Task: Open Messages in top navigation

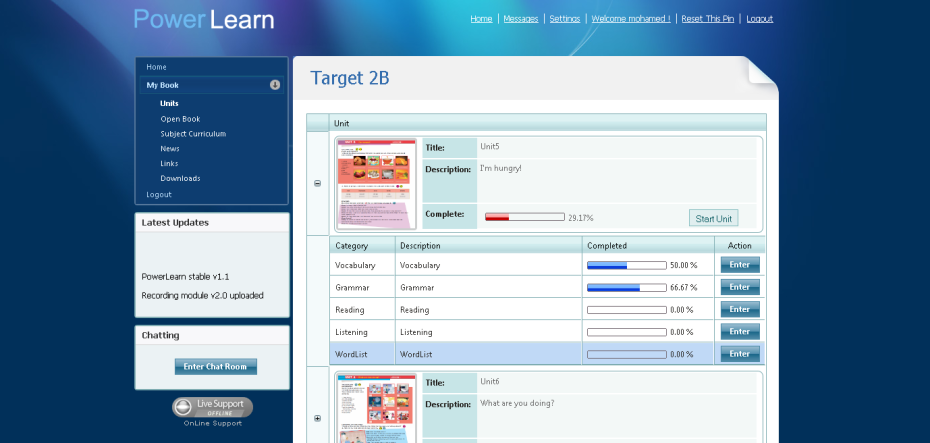Action: click(520, 19)
